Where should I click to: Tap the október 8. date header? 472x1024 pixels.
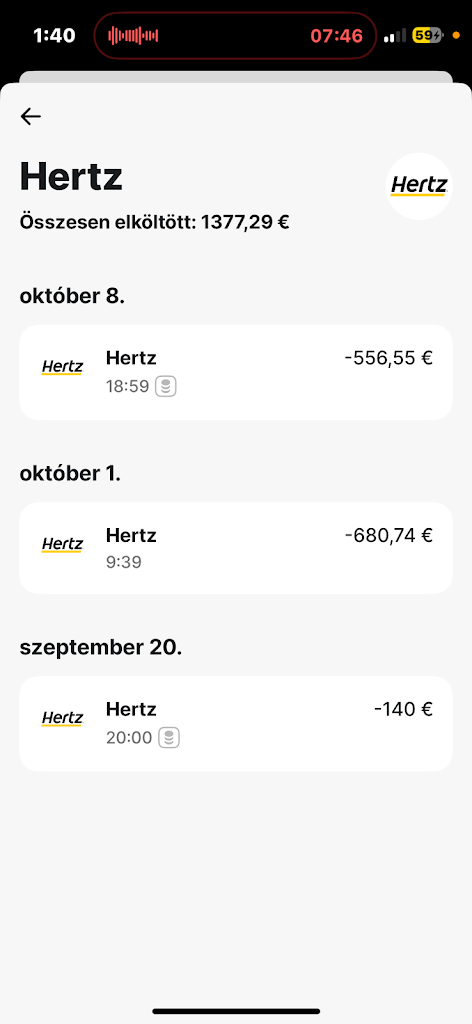click(72, 296)
